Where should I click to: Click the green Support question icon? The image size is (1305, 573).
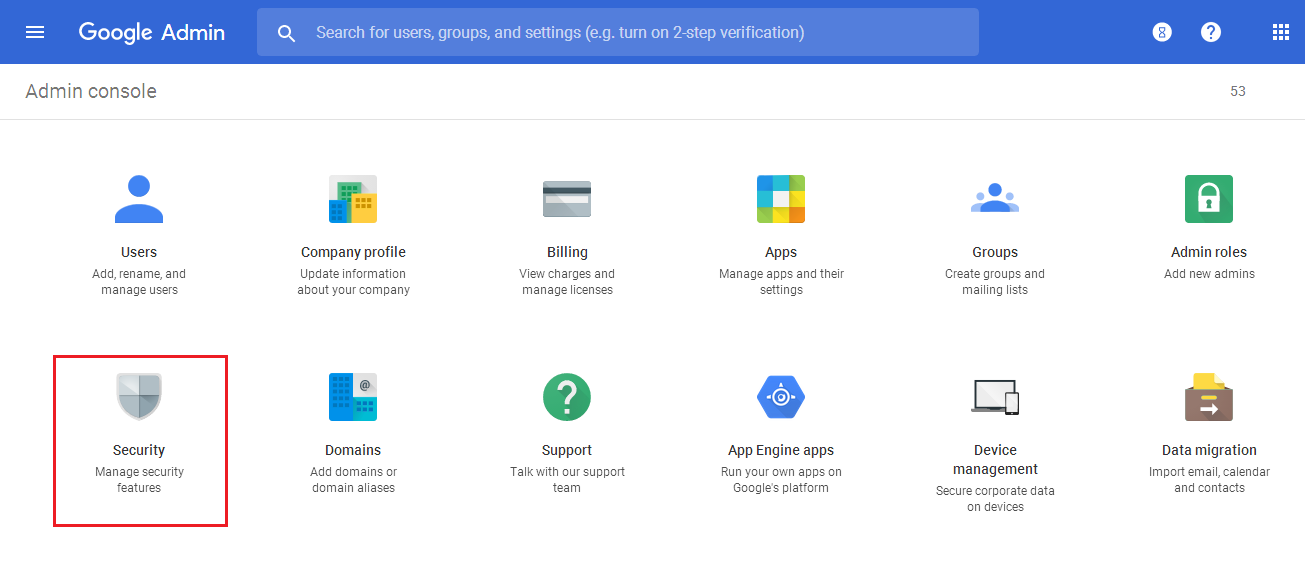click(x=567, y=397)
